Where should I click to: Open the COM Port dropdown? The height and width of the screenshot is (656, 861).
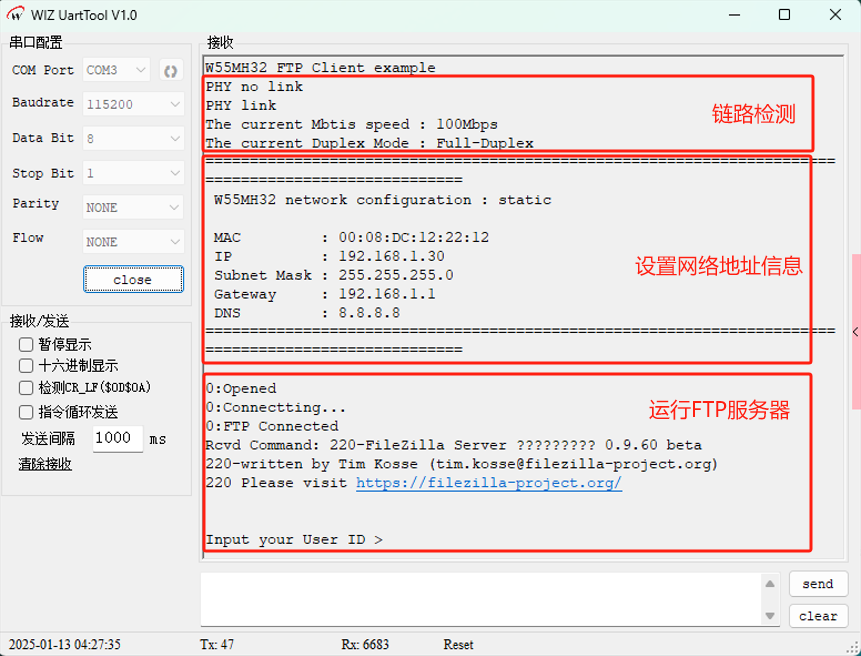tap(116, 71)
